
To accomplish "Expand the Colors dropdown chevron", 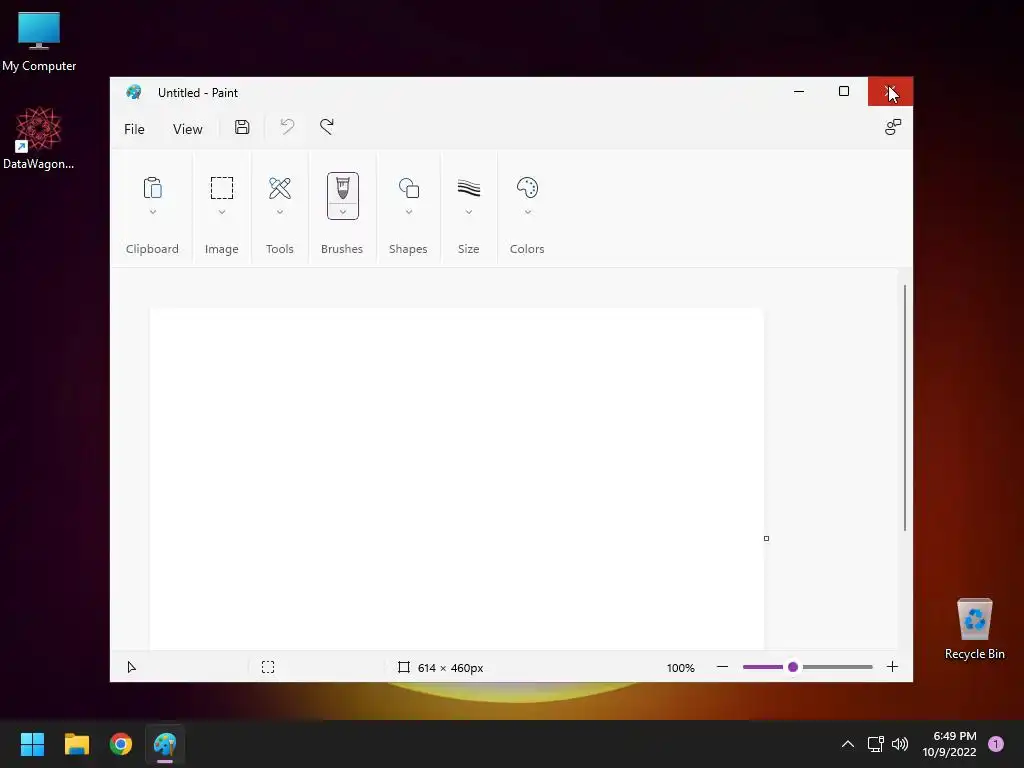I will point(528,212).
